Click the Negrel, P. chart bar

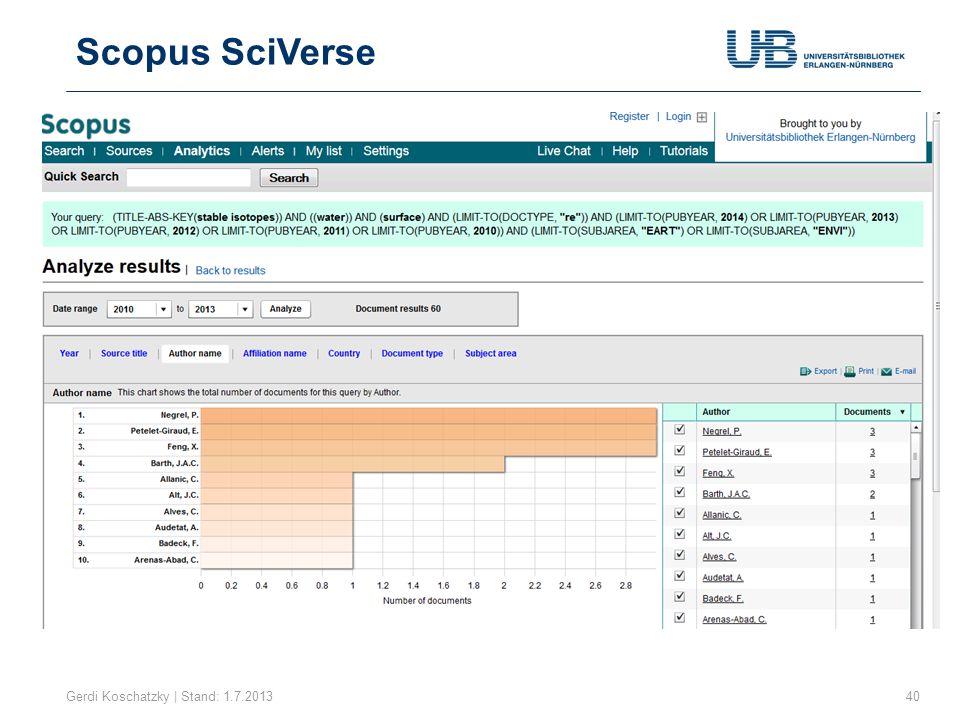pos(429,416)
